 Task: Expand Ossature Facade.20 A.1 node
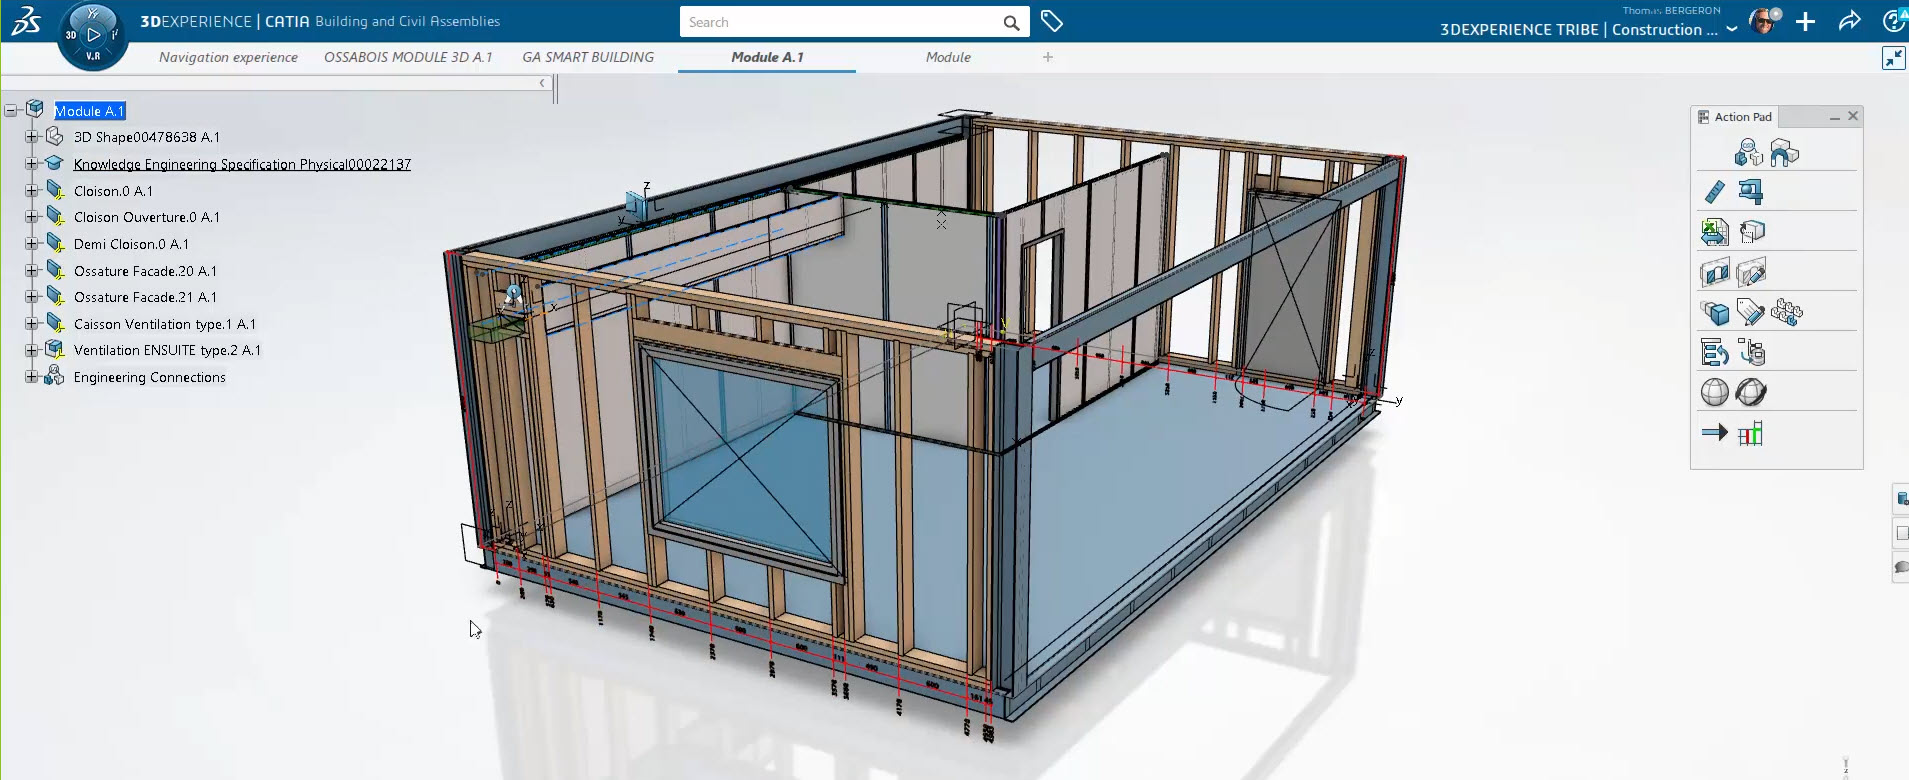click(31, 270)
